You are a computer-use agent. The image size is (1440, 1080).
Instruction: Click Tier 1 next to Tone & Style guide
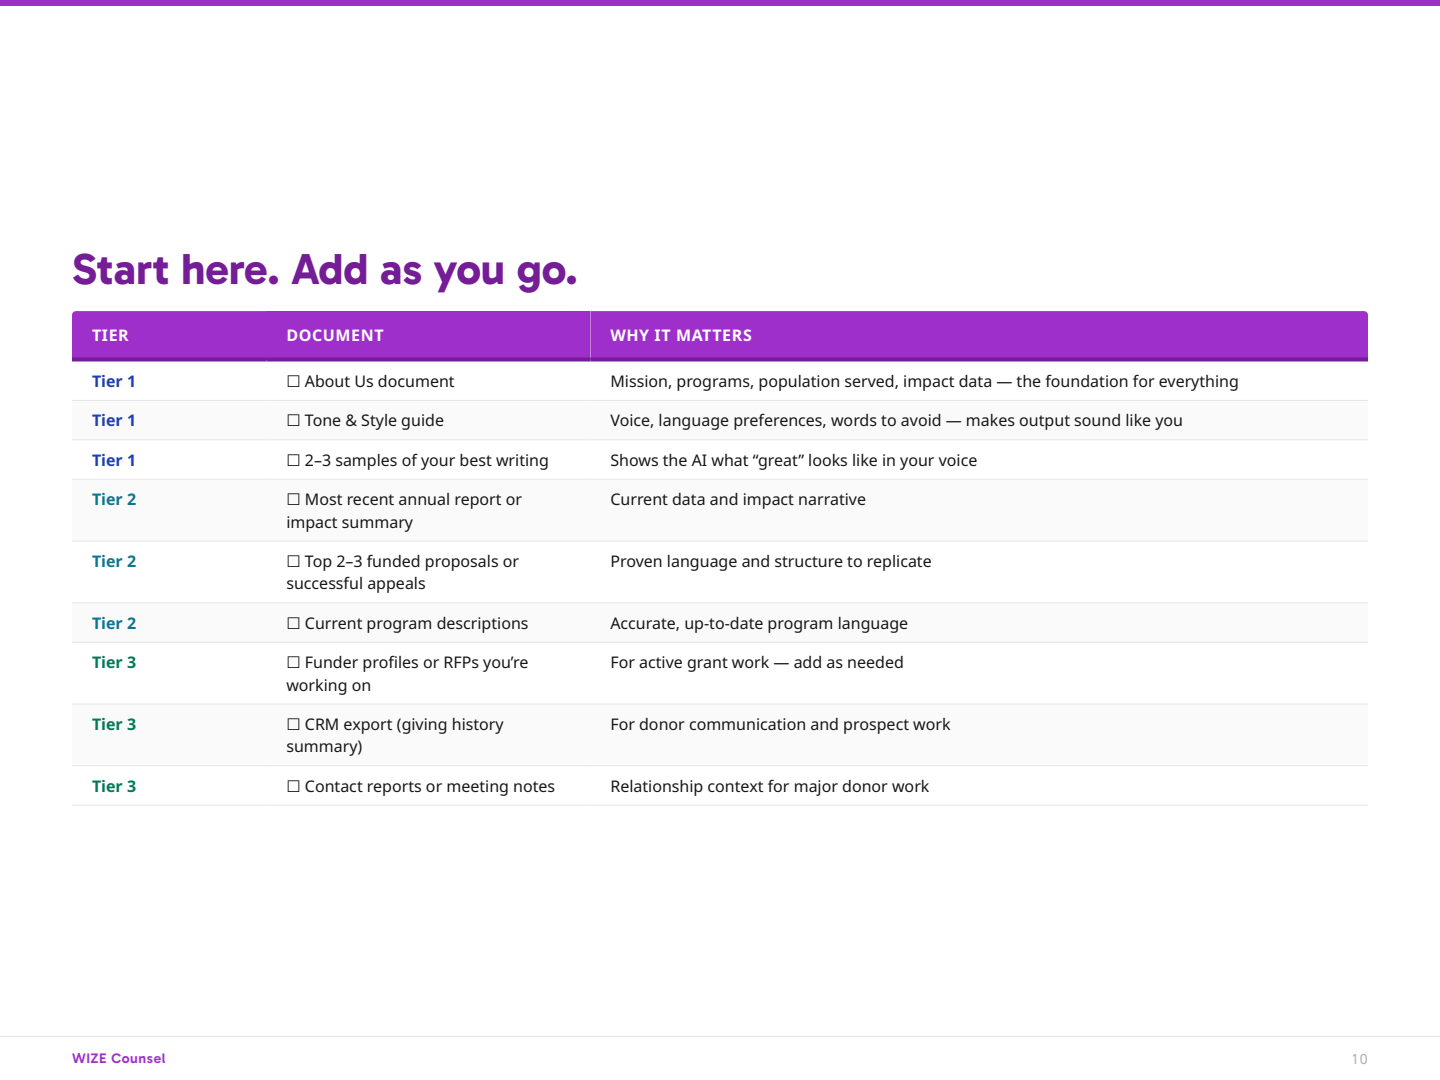point(113,420)
